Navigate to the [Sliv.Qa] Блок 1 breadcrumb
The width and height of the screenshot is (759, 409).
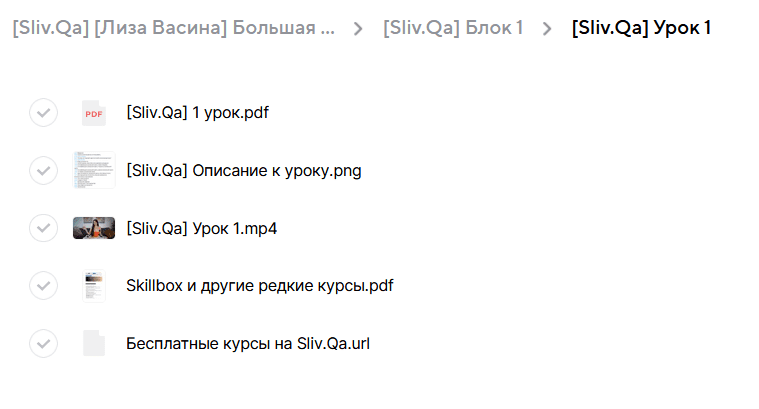[452, 29]
